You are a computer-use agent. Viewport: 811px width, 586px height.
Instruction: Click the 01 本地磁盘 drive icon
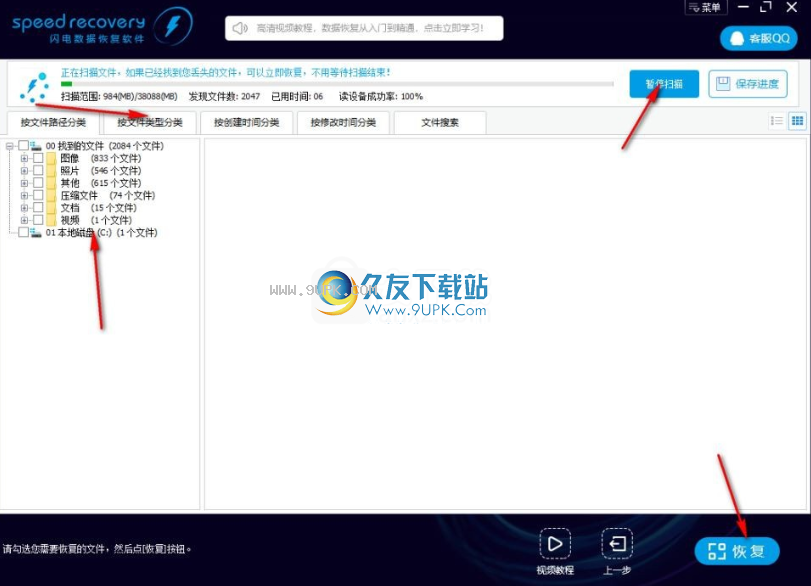[36, 233]
